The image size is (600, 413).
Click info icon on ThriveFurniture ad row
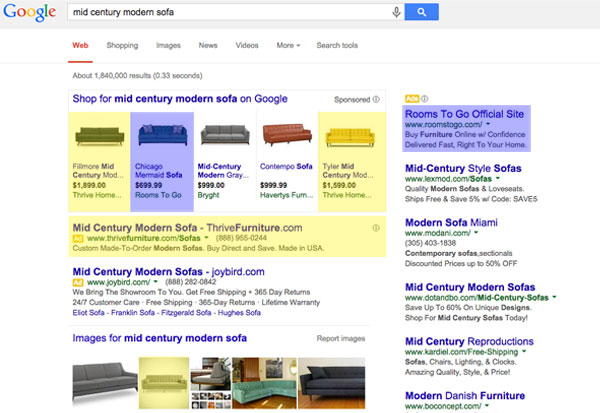click(376, 228)
